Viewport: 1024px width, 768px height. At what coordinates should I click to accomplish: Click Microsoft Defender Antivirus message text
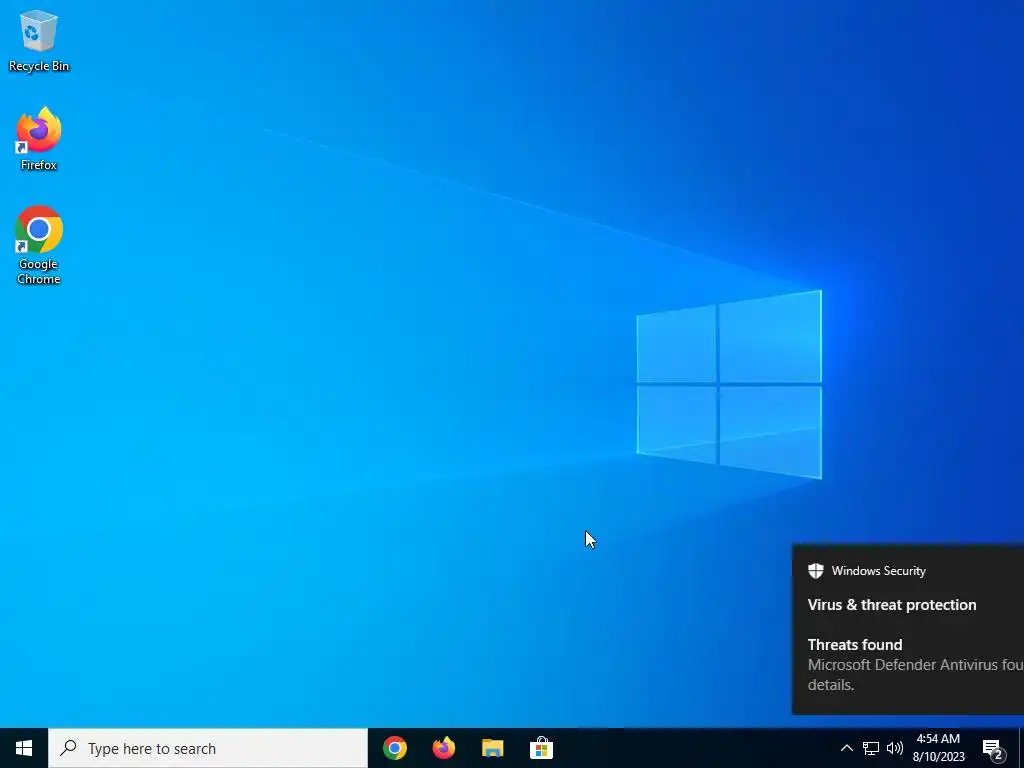click(x=916, y=675)
